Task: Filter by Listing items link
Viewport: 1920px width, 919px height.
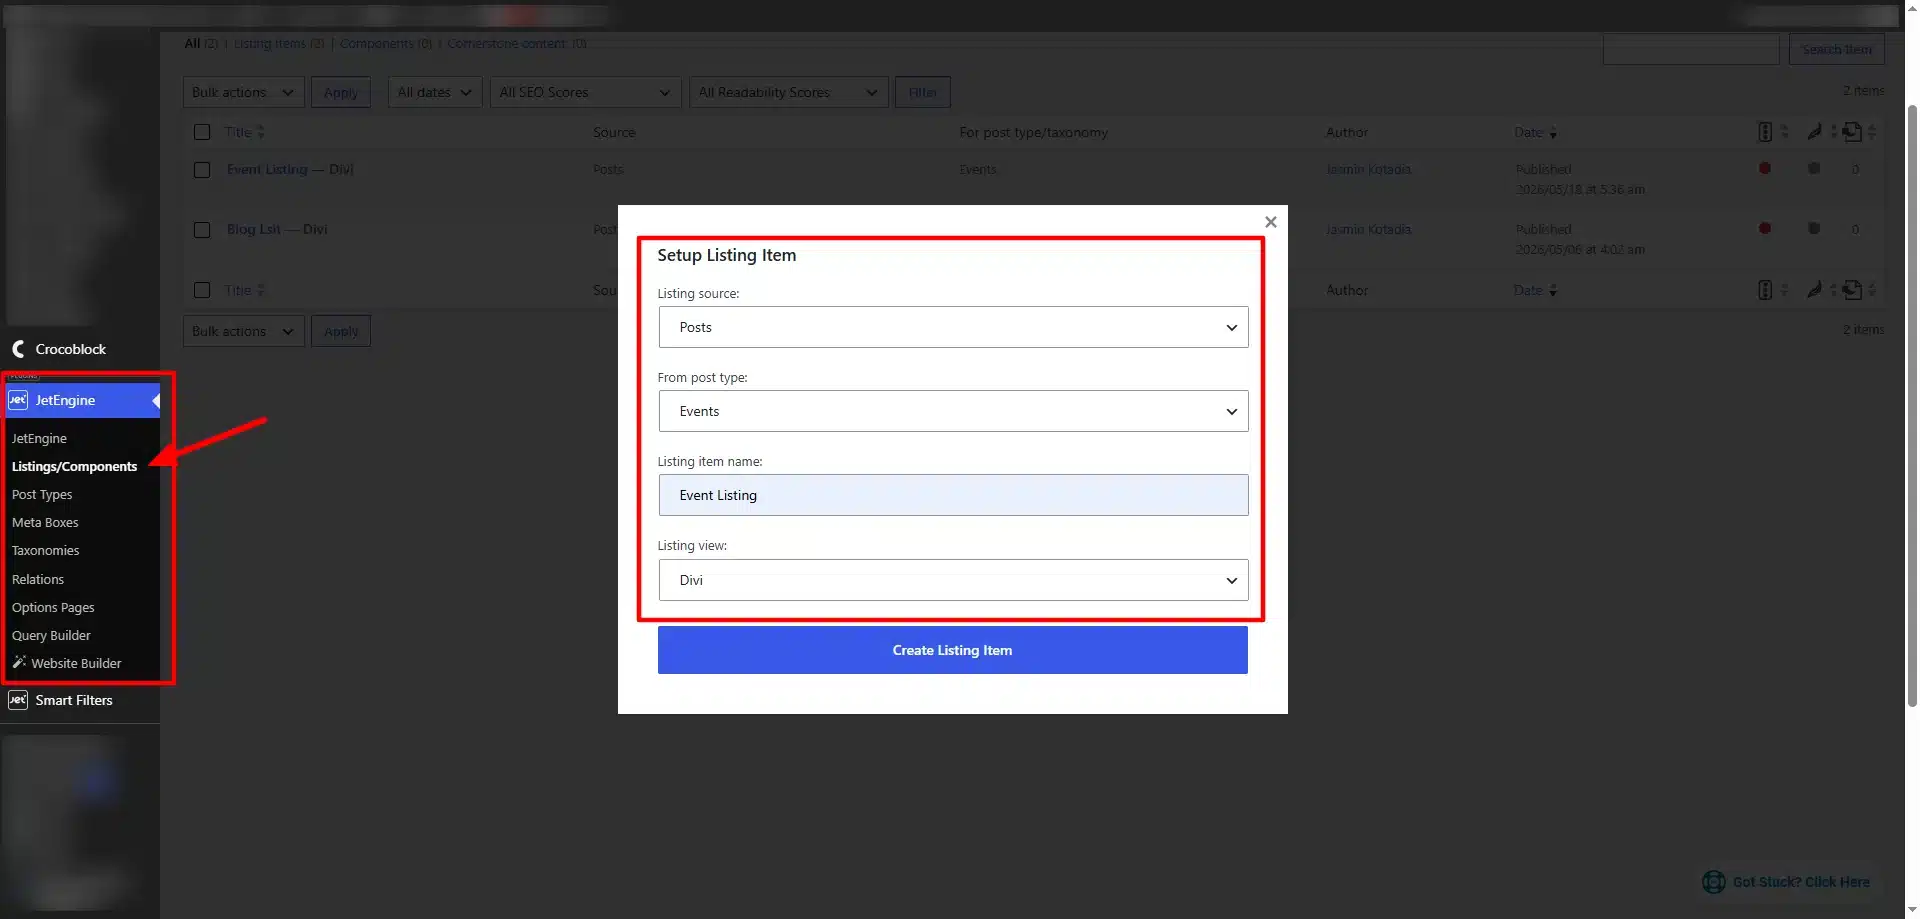Action: pyautogui.click(x=269, y=43)
